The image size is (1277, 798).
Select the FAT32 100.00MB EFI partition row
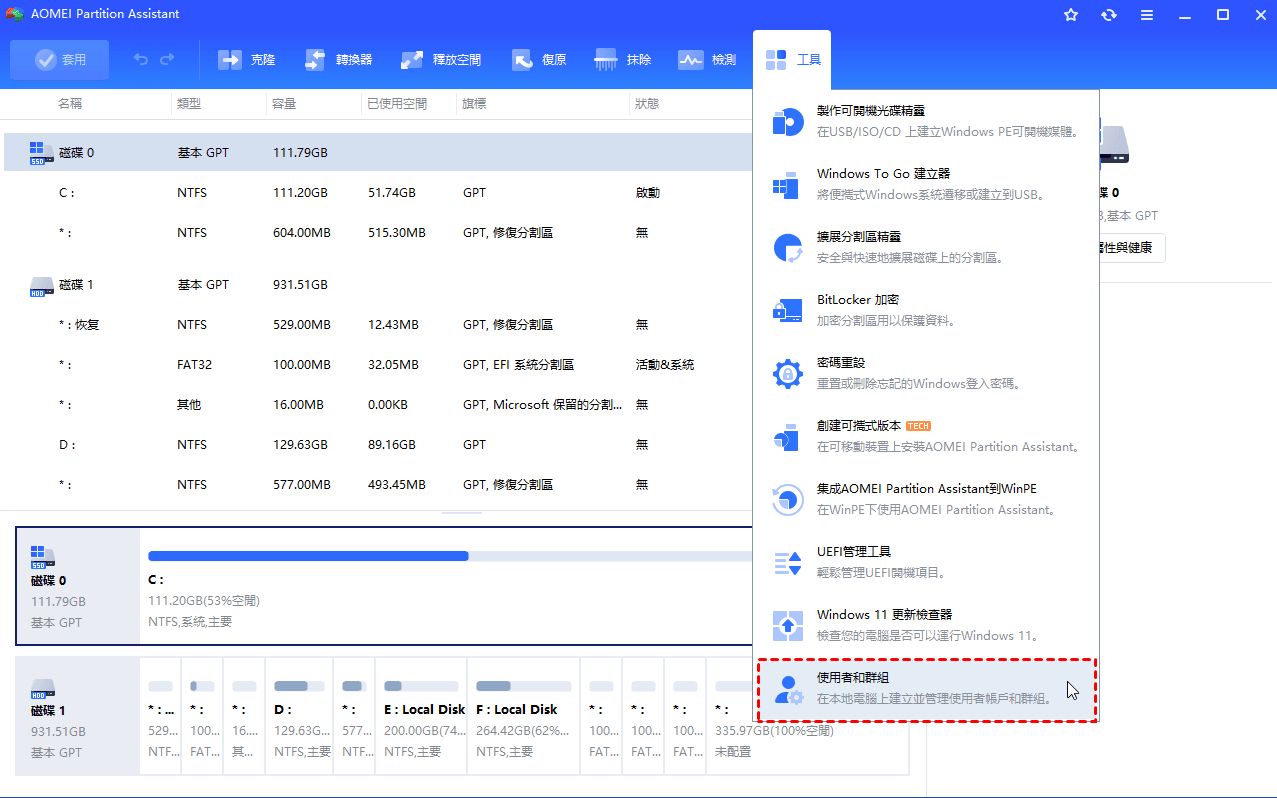[378, 365]
